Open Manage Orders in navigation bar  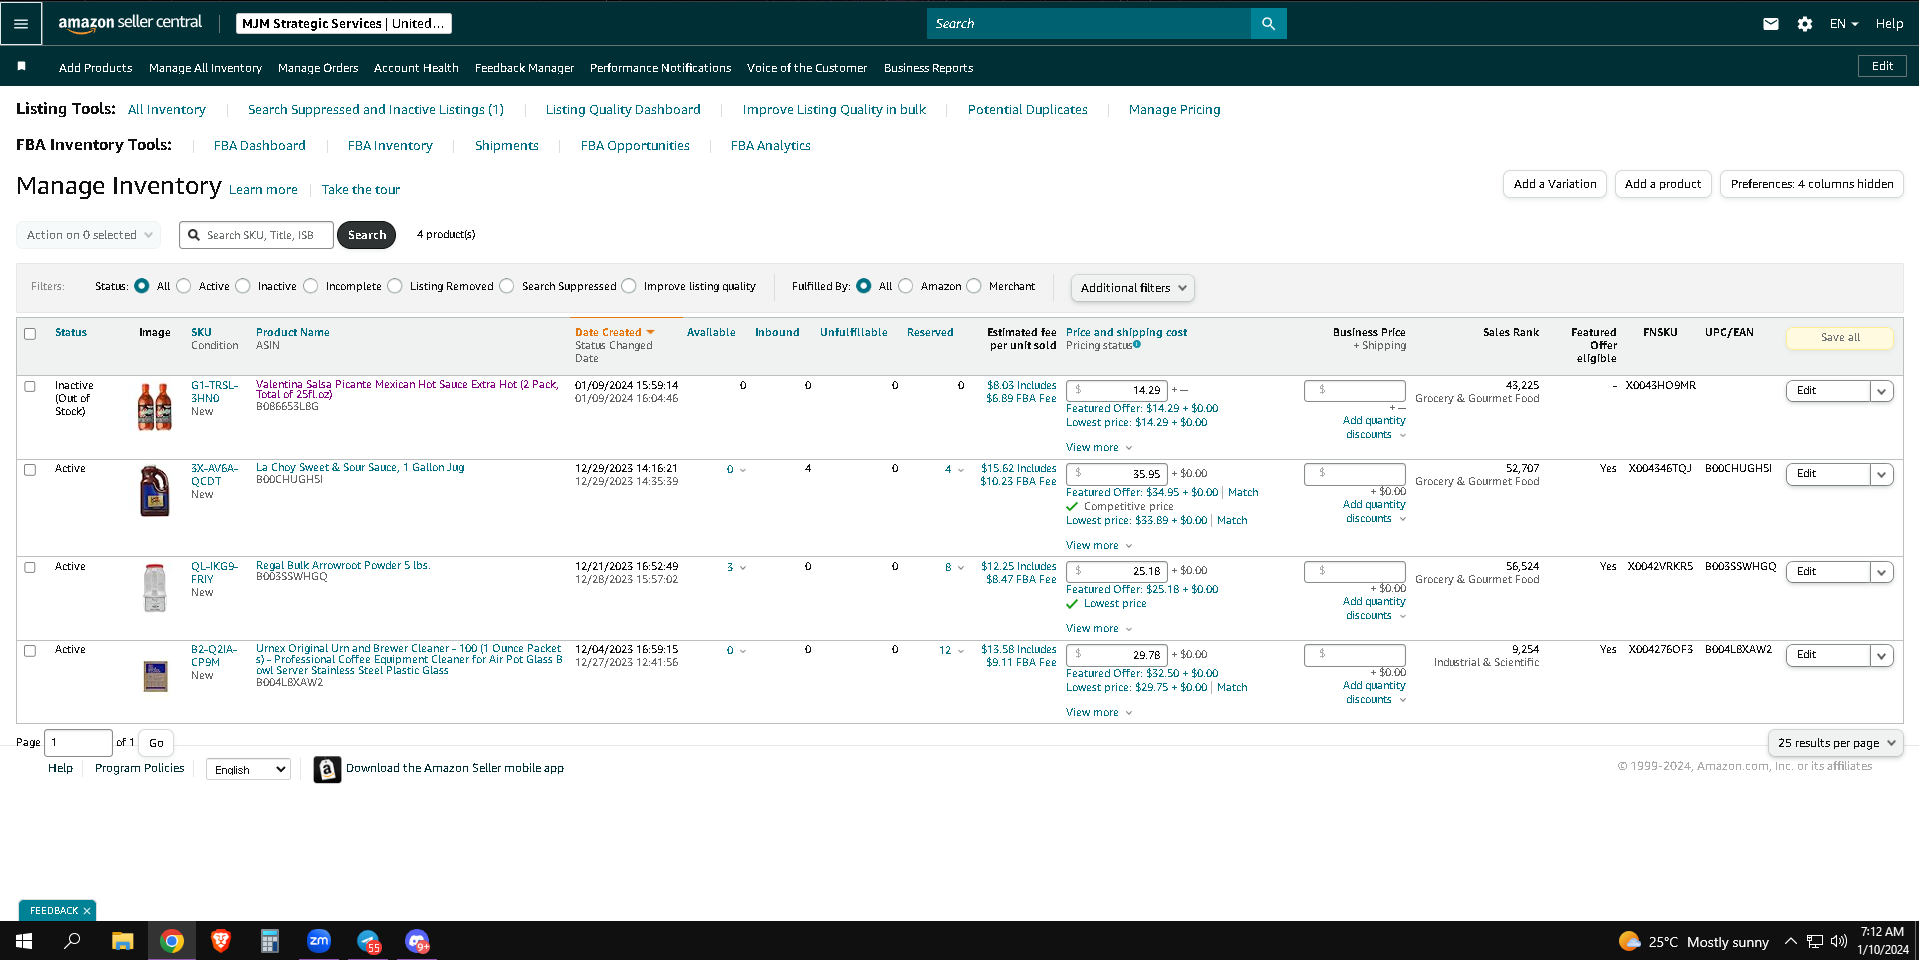click(318, 68)
